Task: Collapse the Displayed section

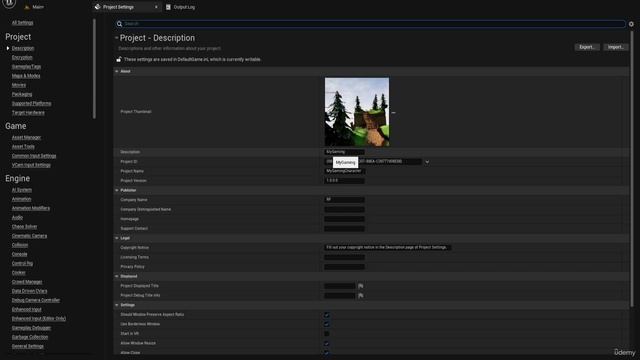Action: pos(117,276)
